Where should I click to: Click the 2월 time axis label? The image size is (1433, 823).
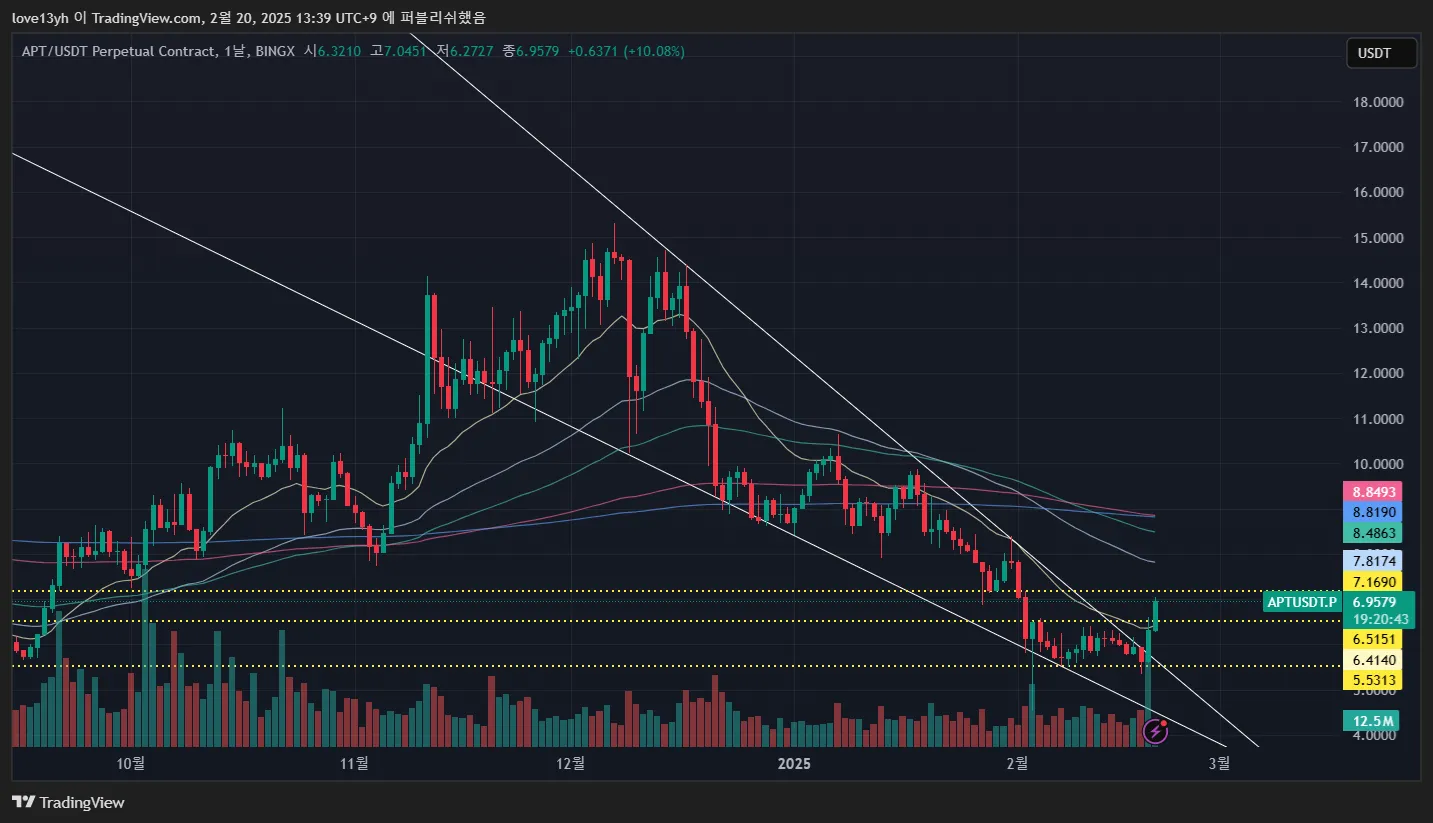pos(1017,764)
